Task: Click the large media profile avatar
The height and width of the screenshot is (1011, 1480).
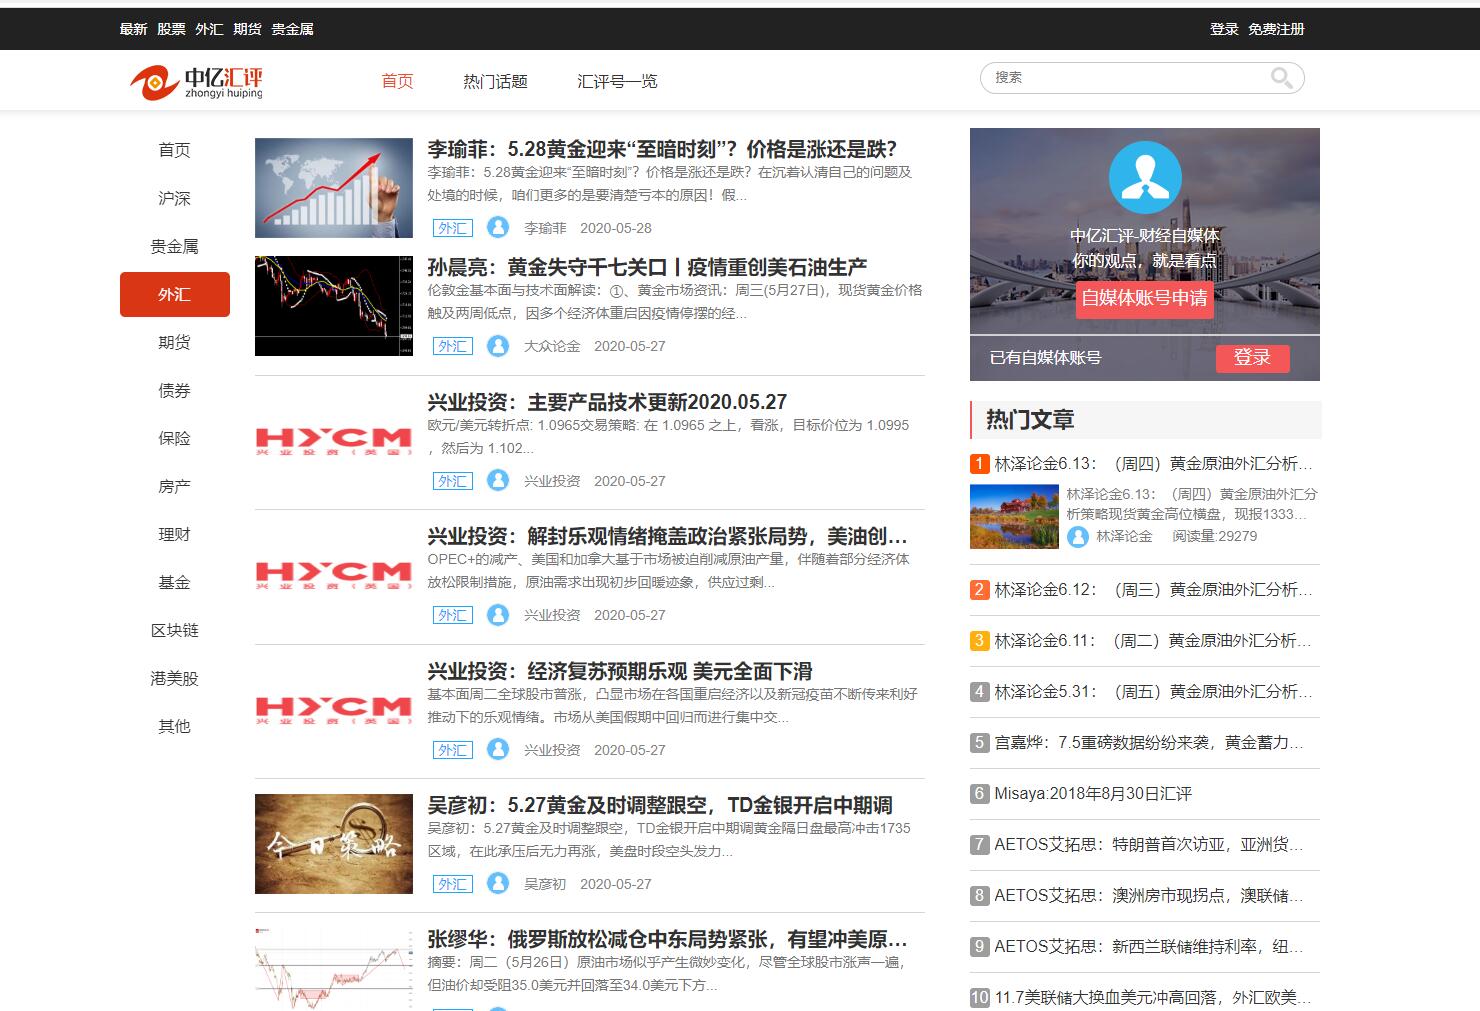Action: point(1145,178)
